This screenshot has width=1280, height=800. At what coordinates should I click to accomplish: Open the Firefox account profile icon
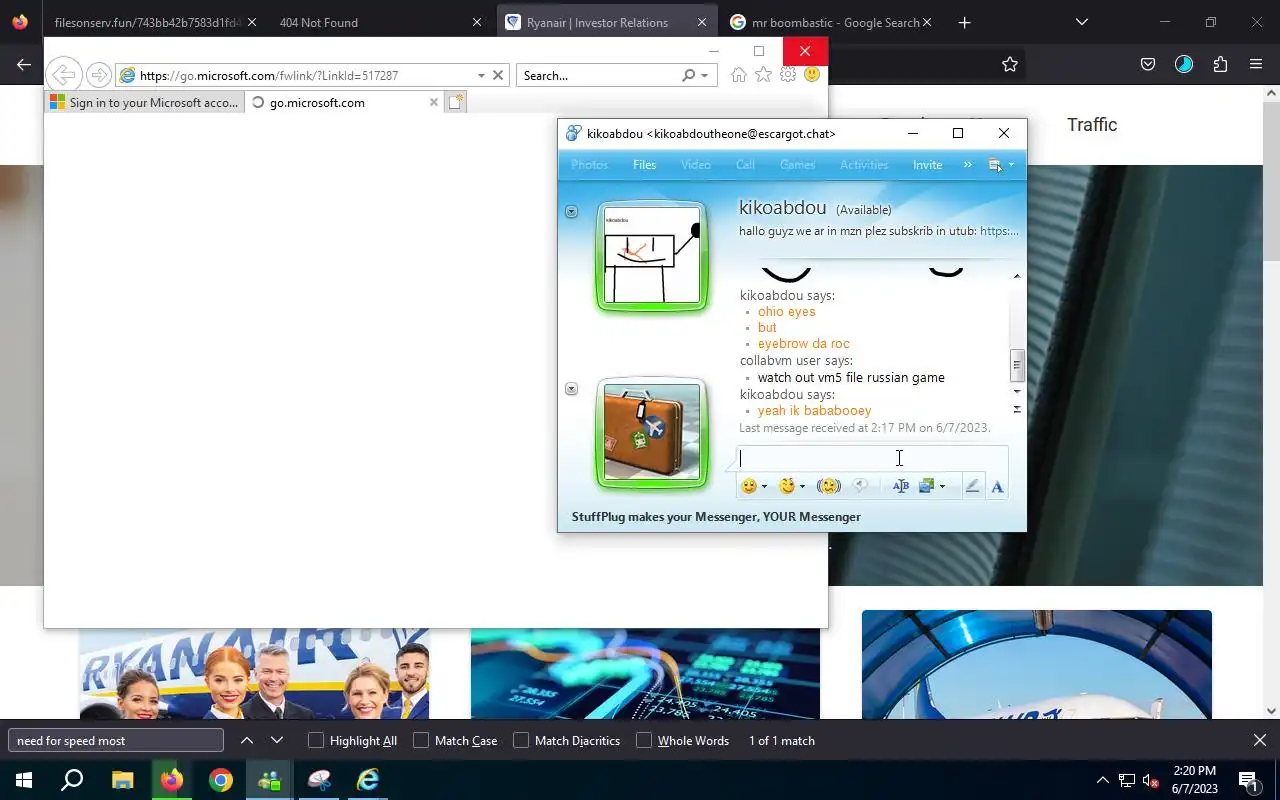1184,64
